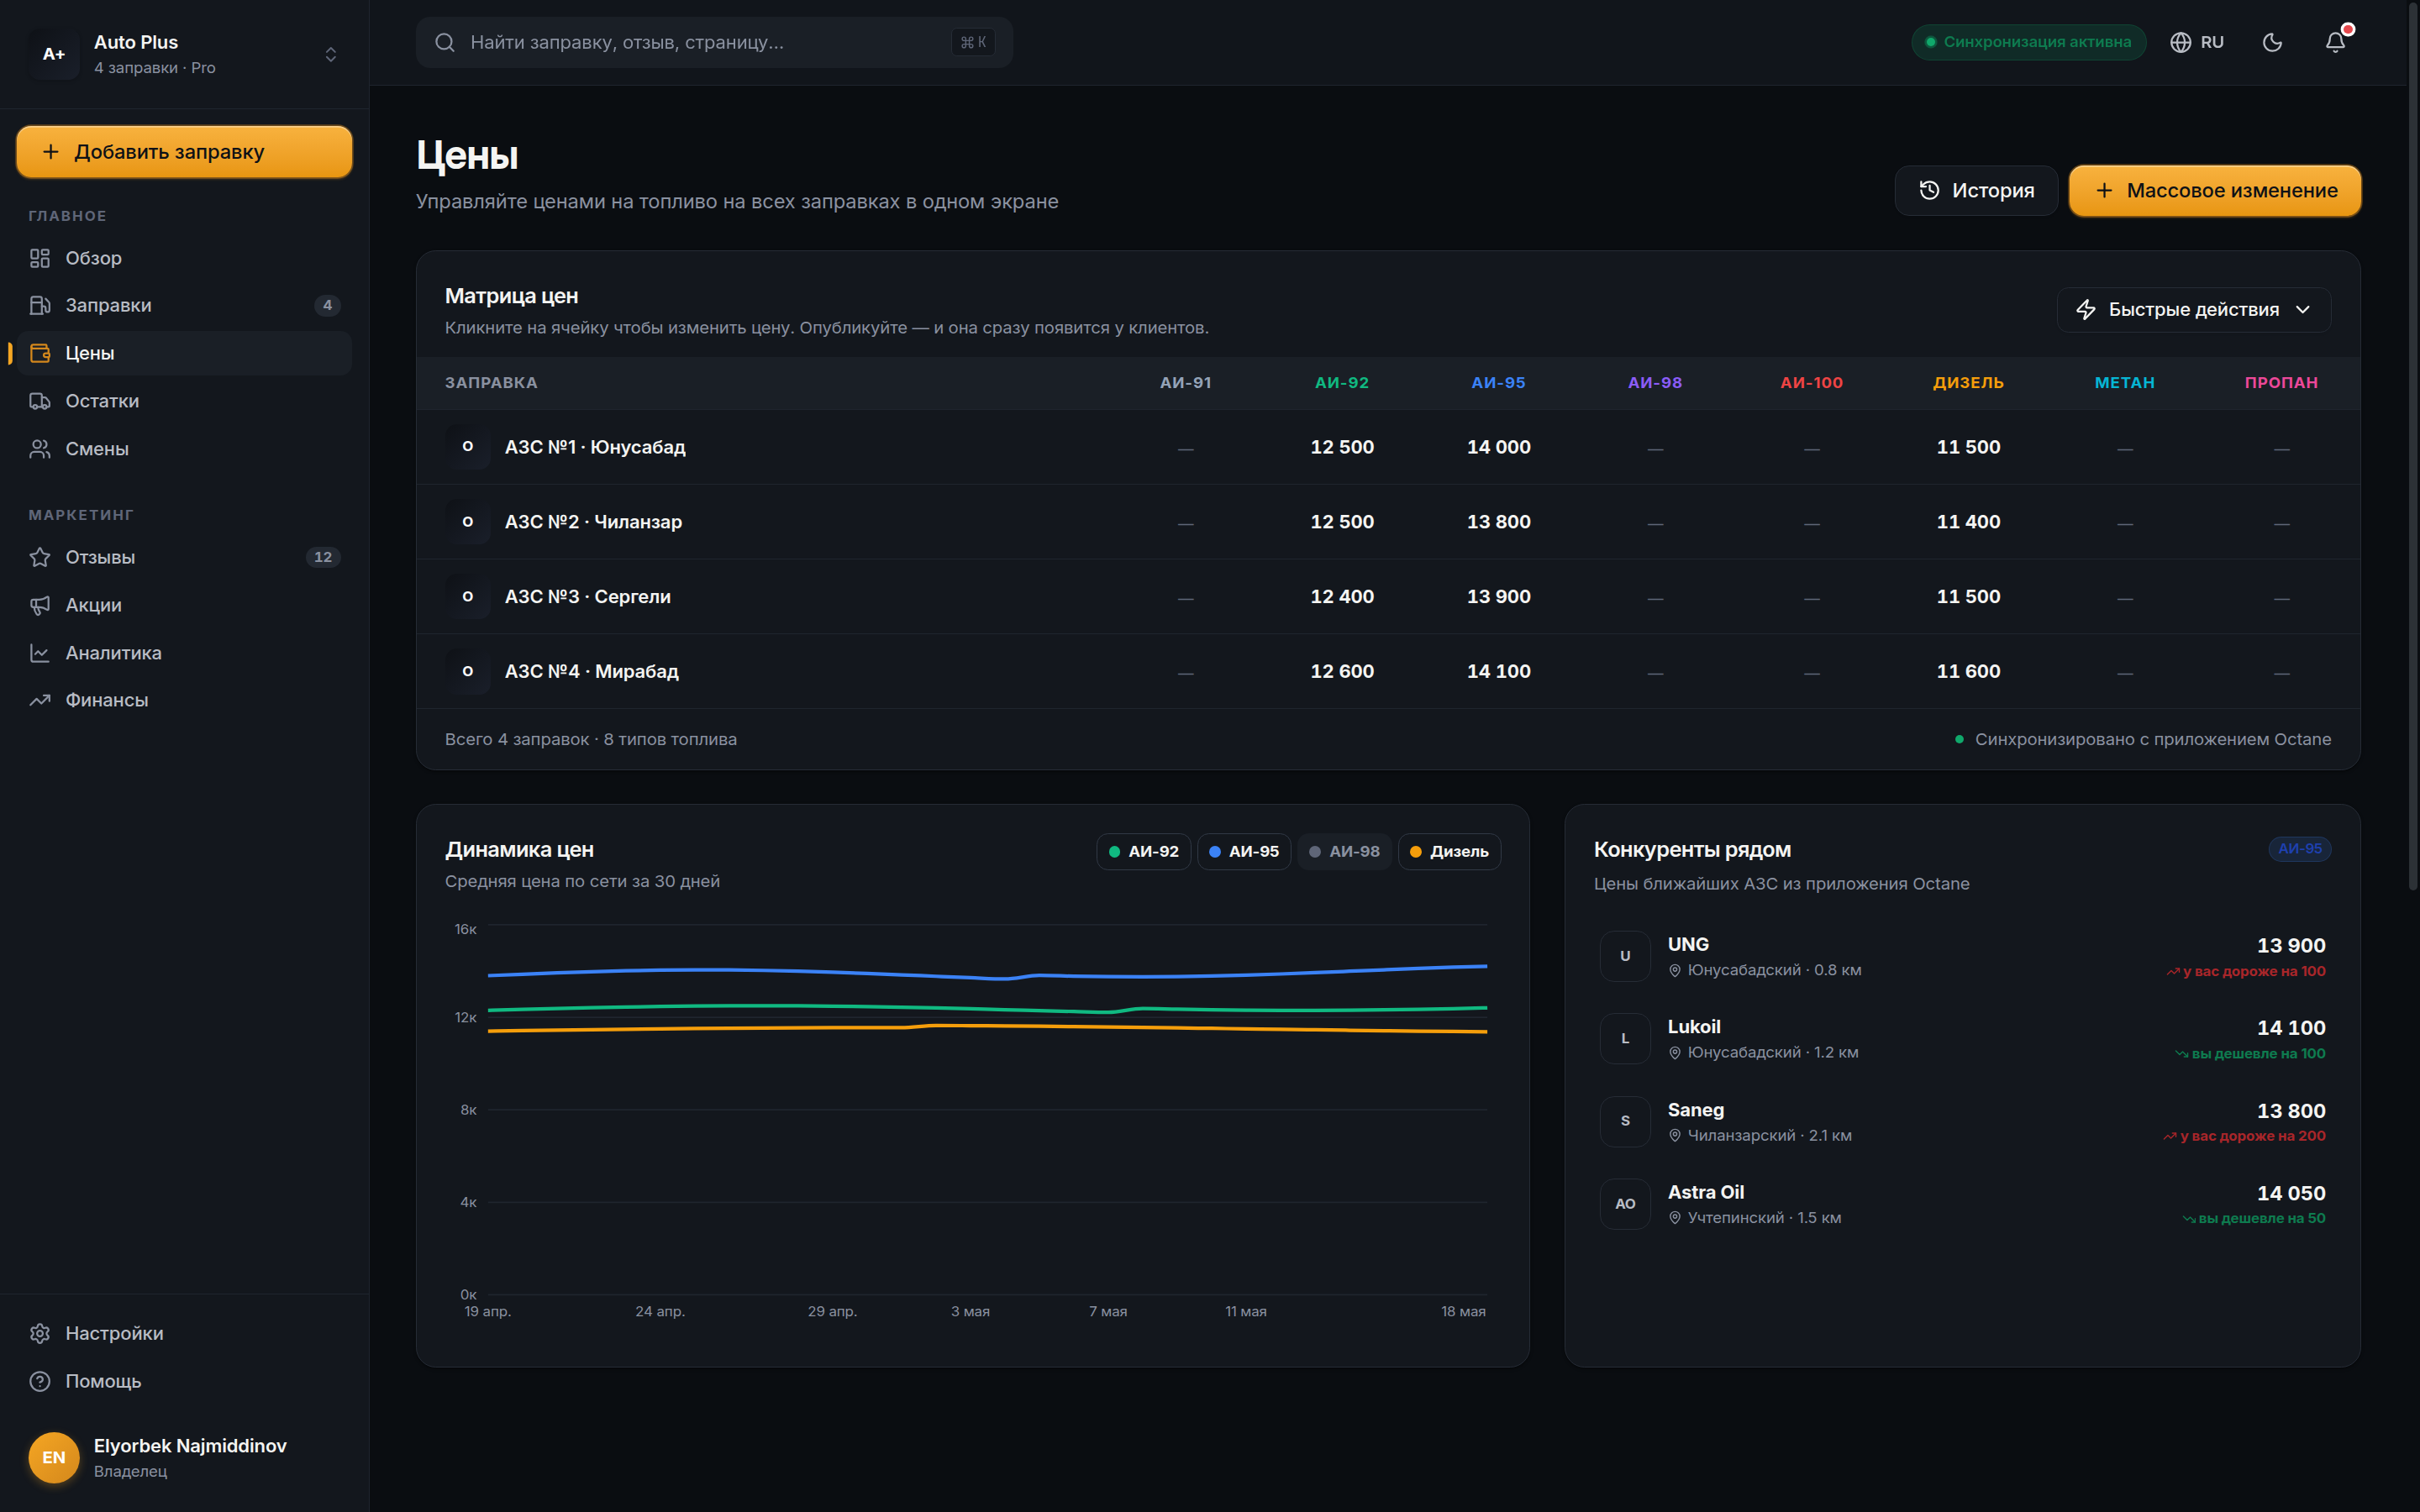Screen dimensions: 2420x1512
Task: Click the АЗС №1 Юнусабад station icon
Action: [467, 446]
